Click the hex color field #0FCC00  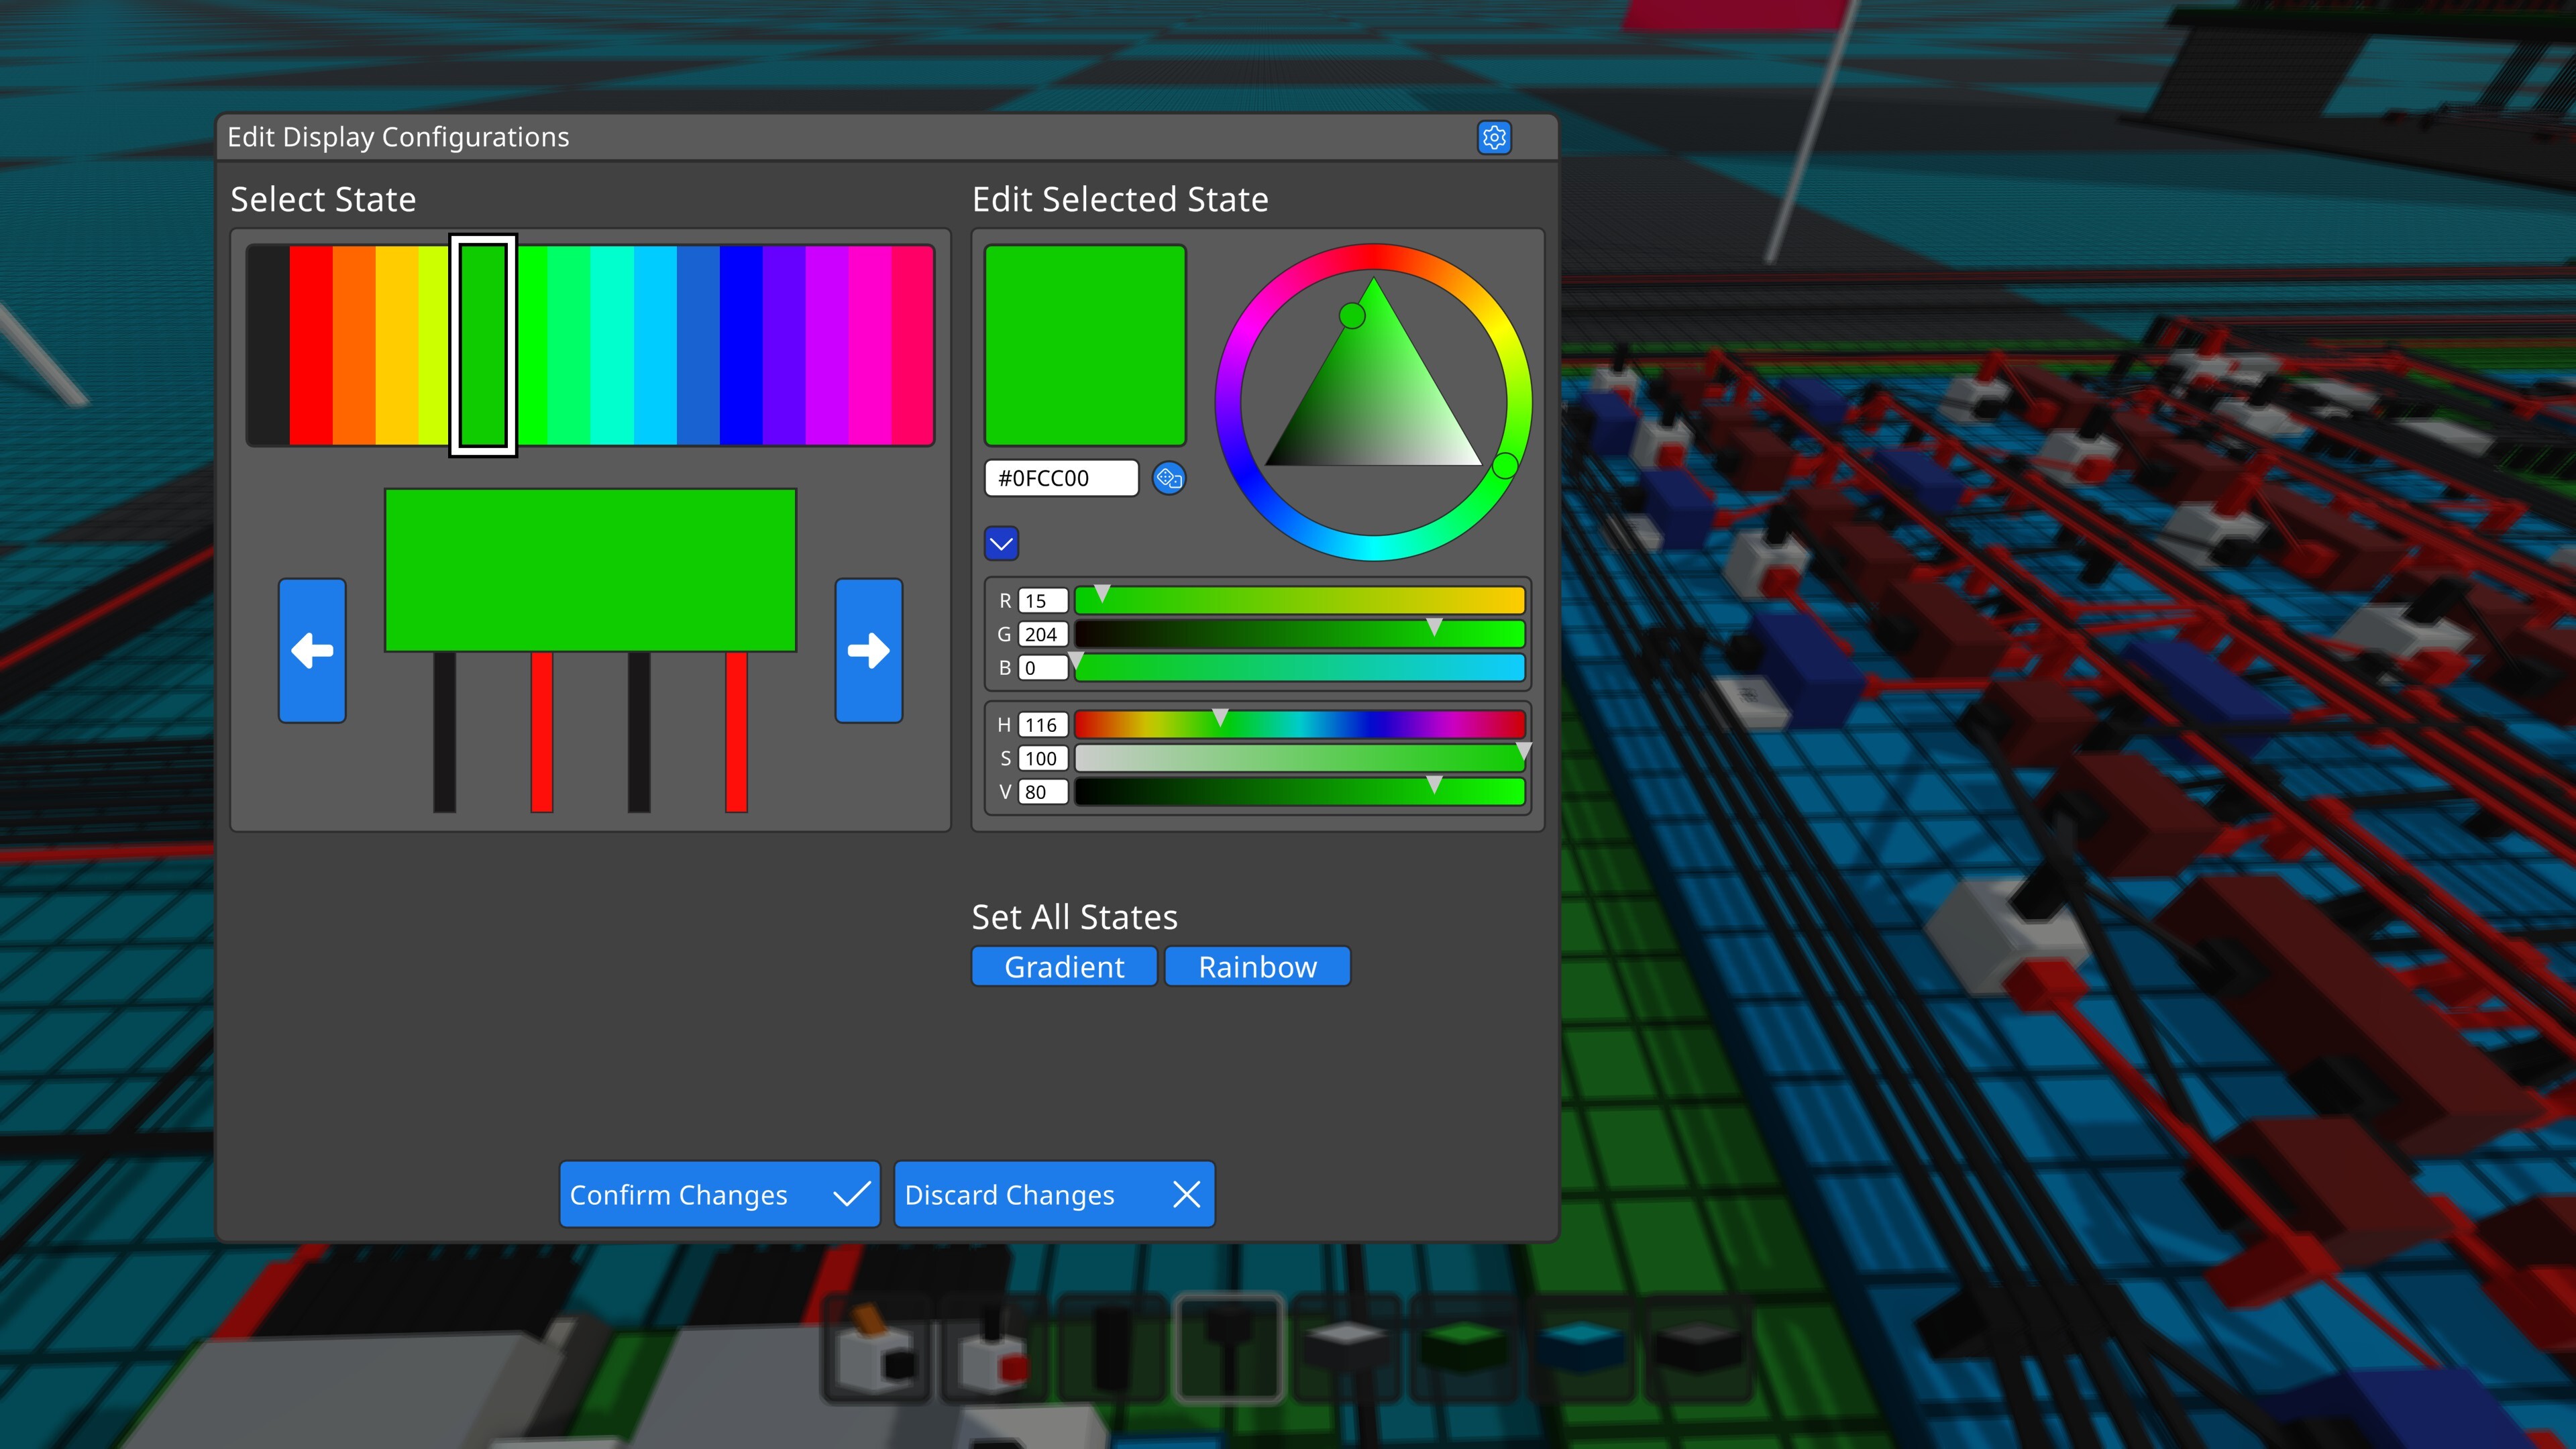pyautogui.click(x=1061, y=478)
